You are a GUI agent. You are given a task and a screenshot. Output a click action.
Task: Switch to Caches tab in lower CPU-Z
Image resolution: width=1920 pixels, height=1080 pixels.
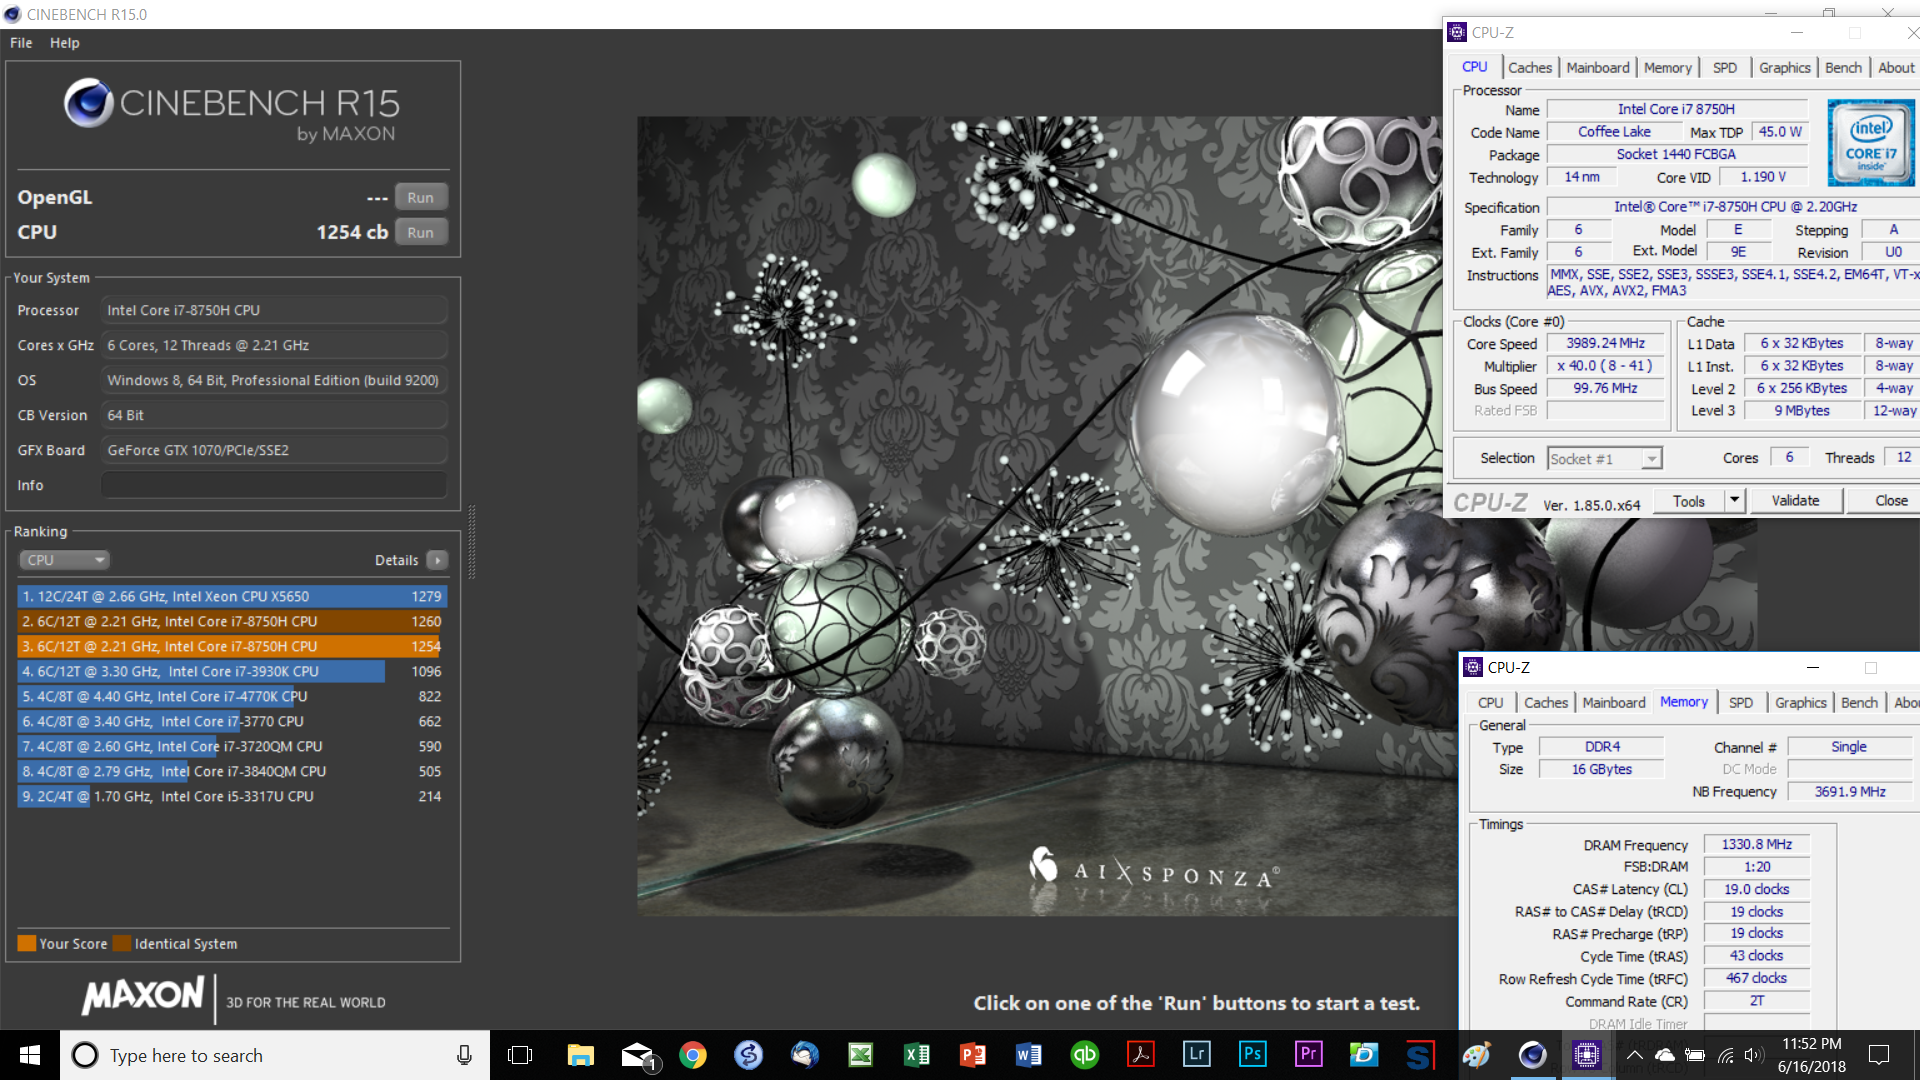pos(1545,703)
